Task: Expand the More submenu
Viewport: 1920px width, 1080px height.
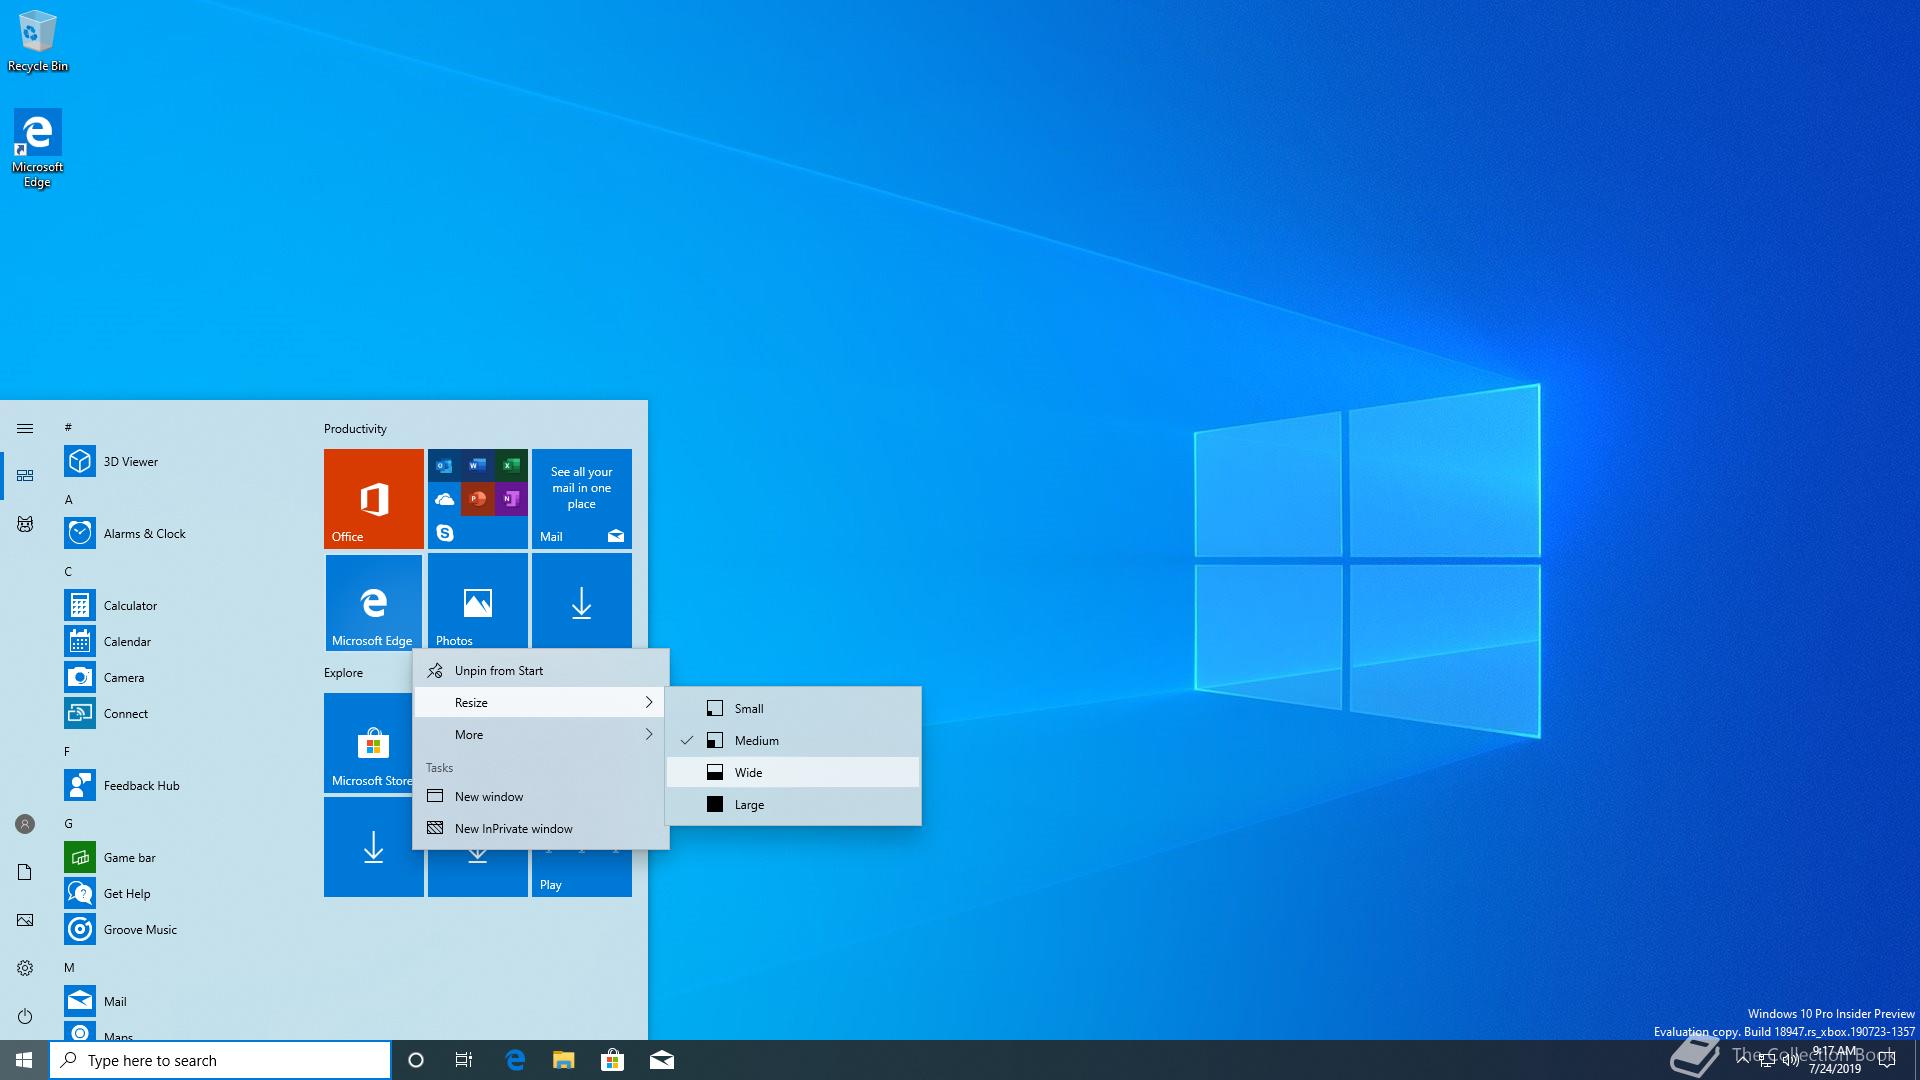Action: point(541,734)
